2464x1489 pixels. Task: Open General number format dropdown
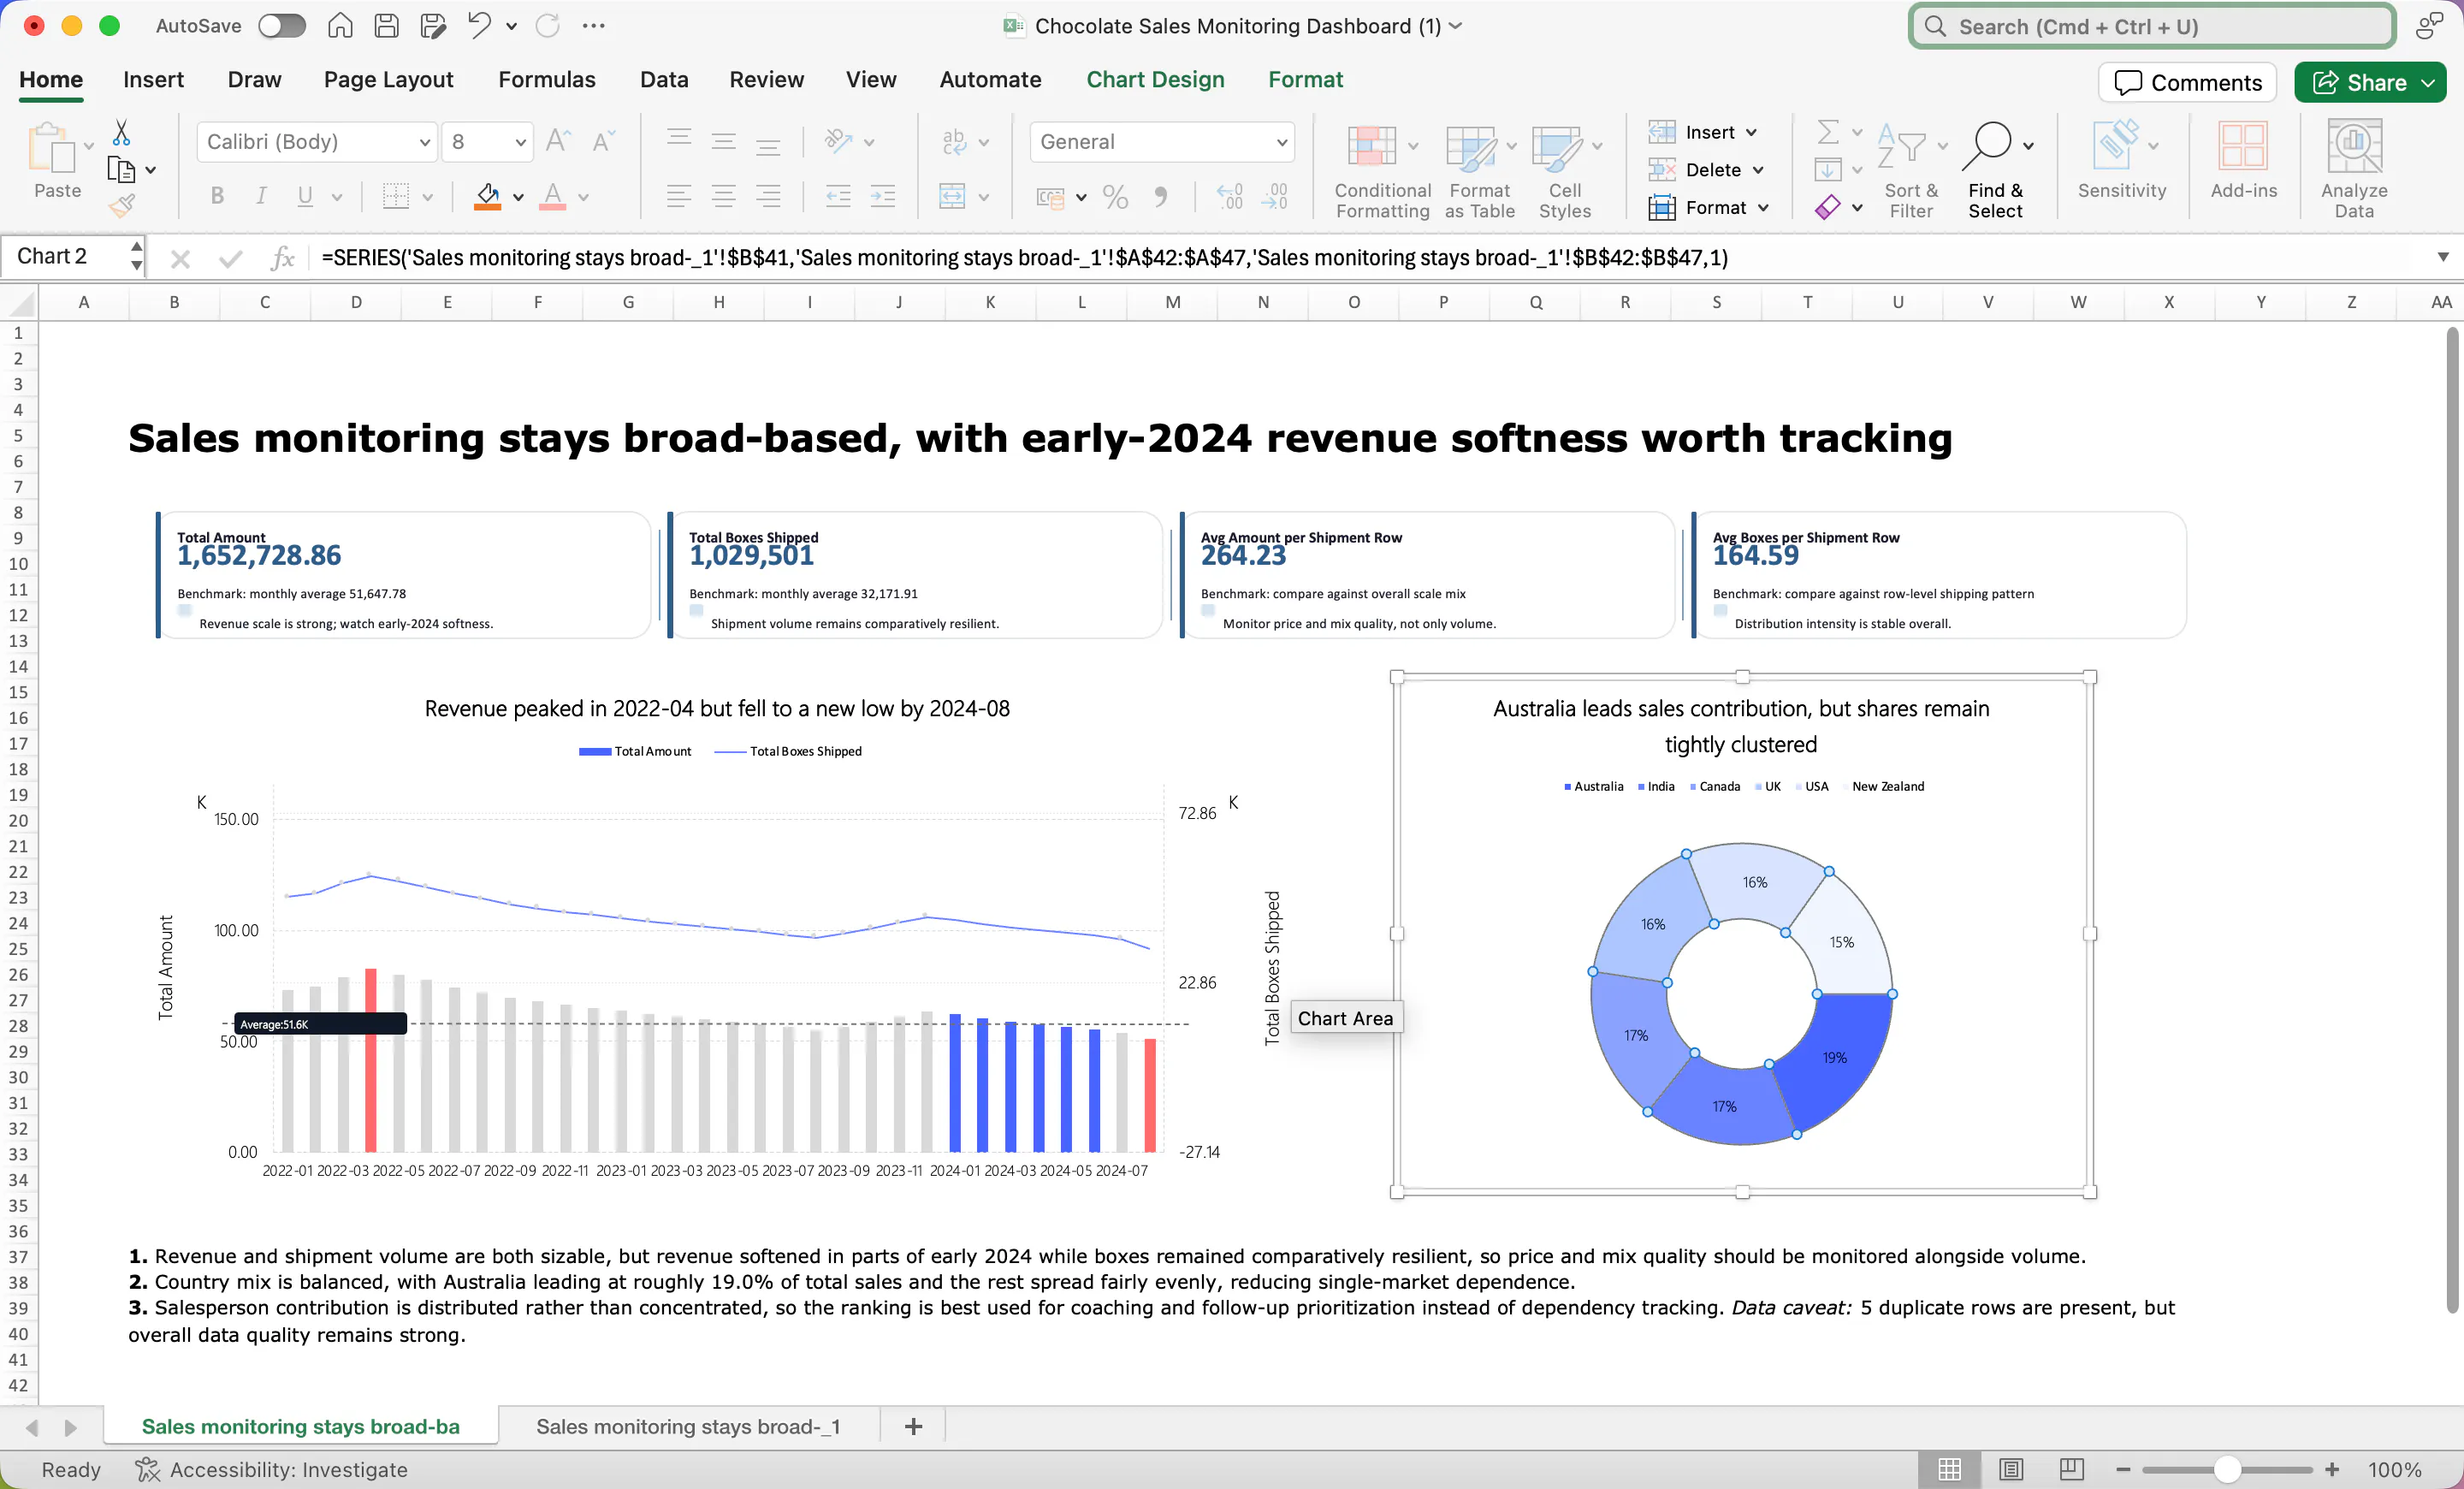1282,142
